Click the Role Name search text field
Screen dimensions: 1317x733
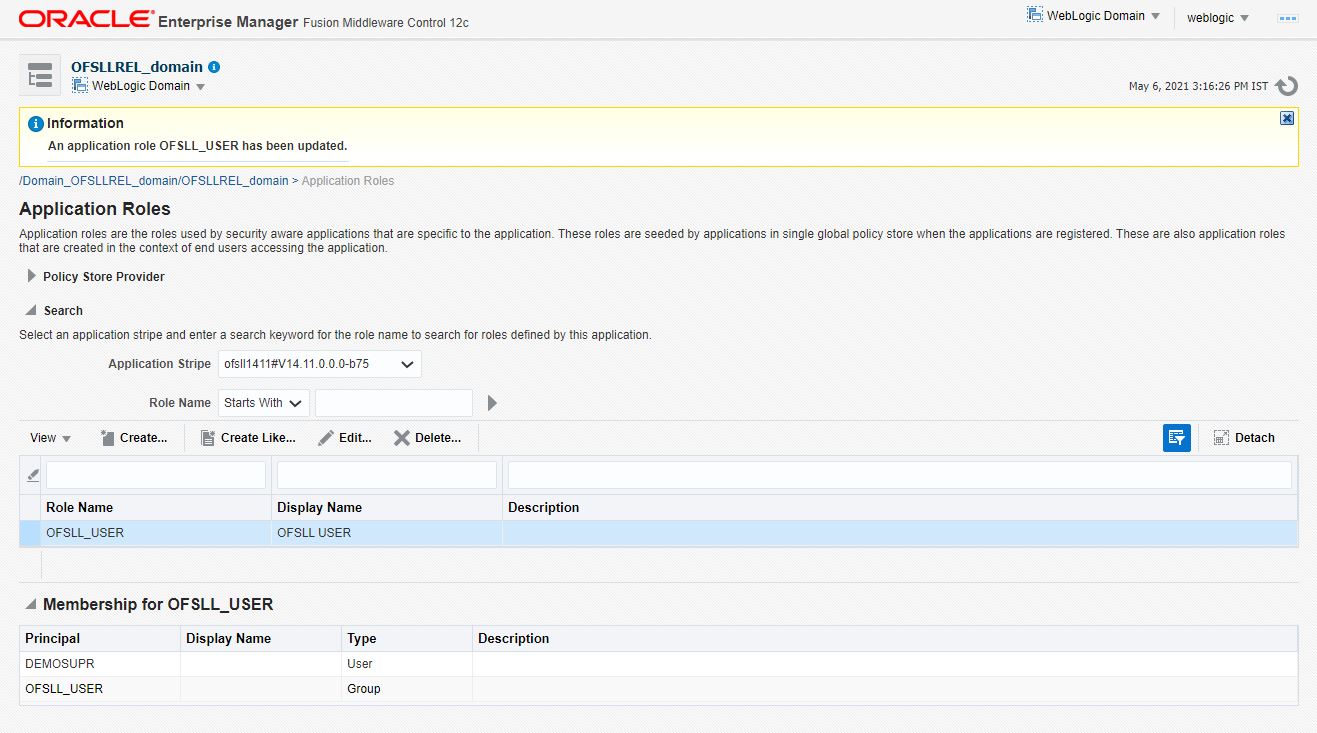[x=394, y=403]
